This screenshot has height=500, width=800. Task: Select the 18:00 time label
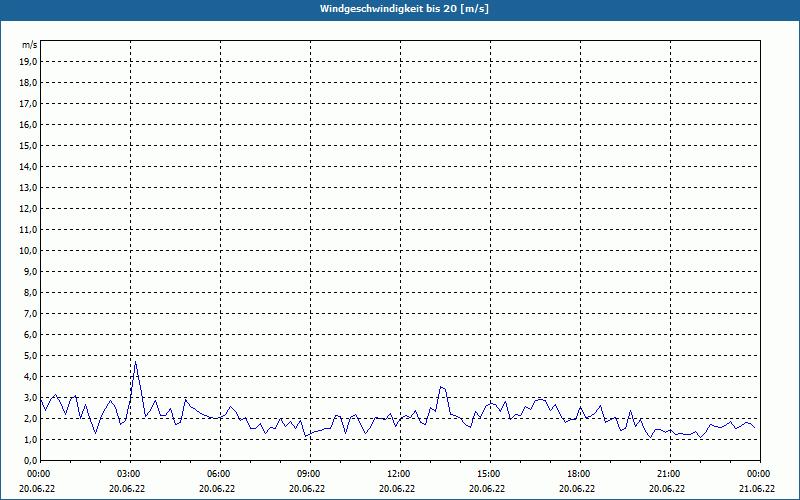click(x=580, y=474)
